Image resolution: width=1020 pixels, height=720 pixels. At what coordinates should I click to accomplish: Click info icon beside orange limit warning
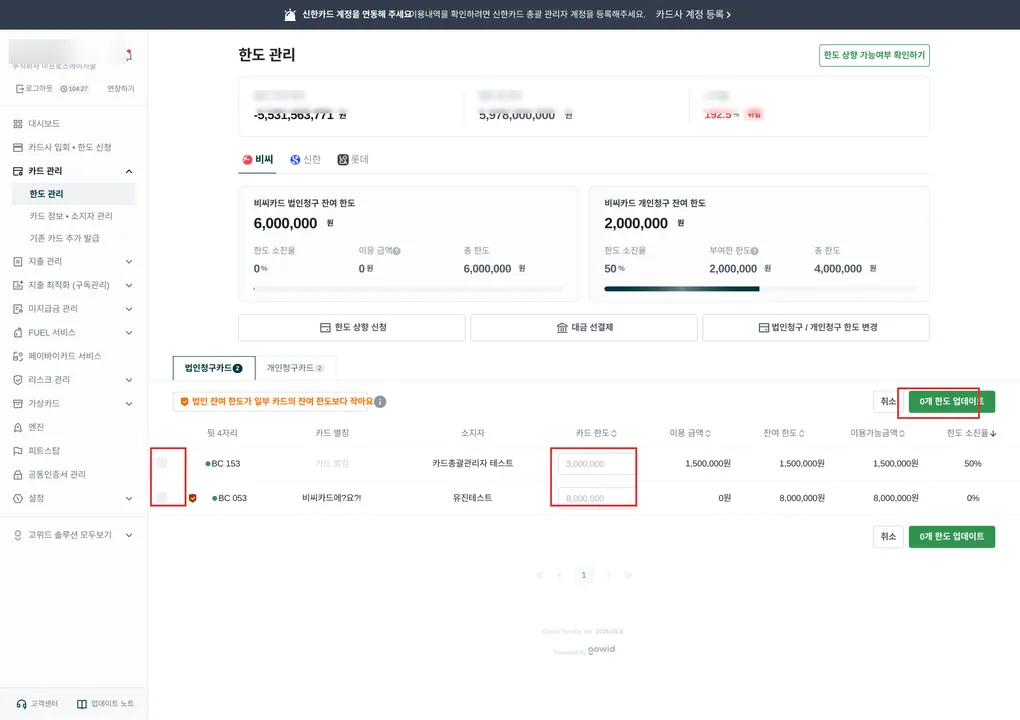tap(381, 402)
